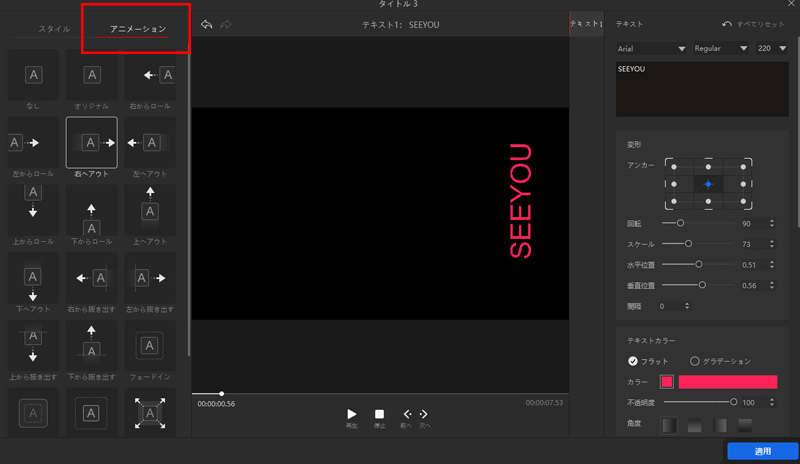Adjust the 水平位置 horizontal position slider
This screenshot has width=800, height=464.
698,264
